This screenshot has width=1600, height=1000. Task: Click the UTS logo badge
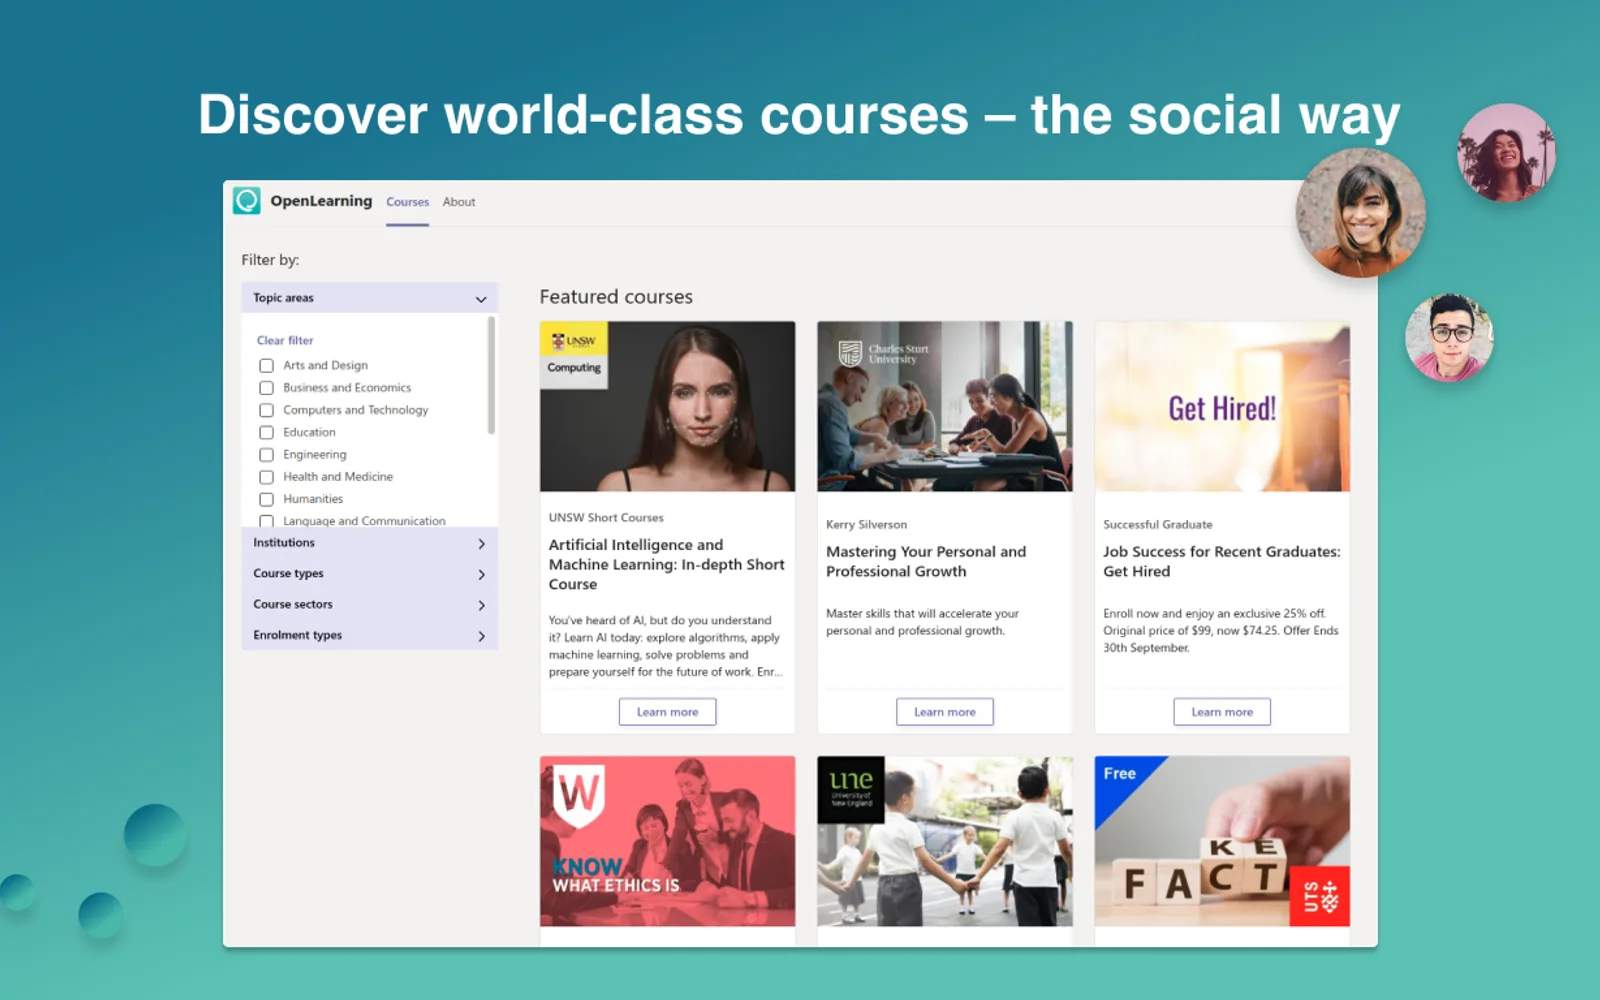point(1320,896)
